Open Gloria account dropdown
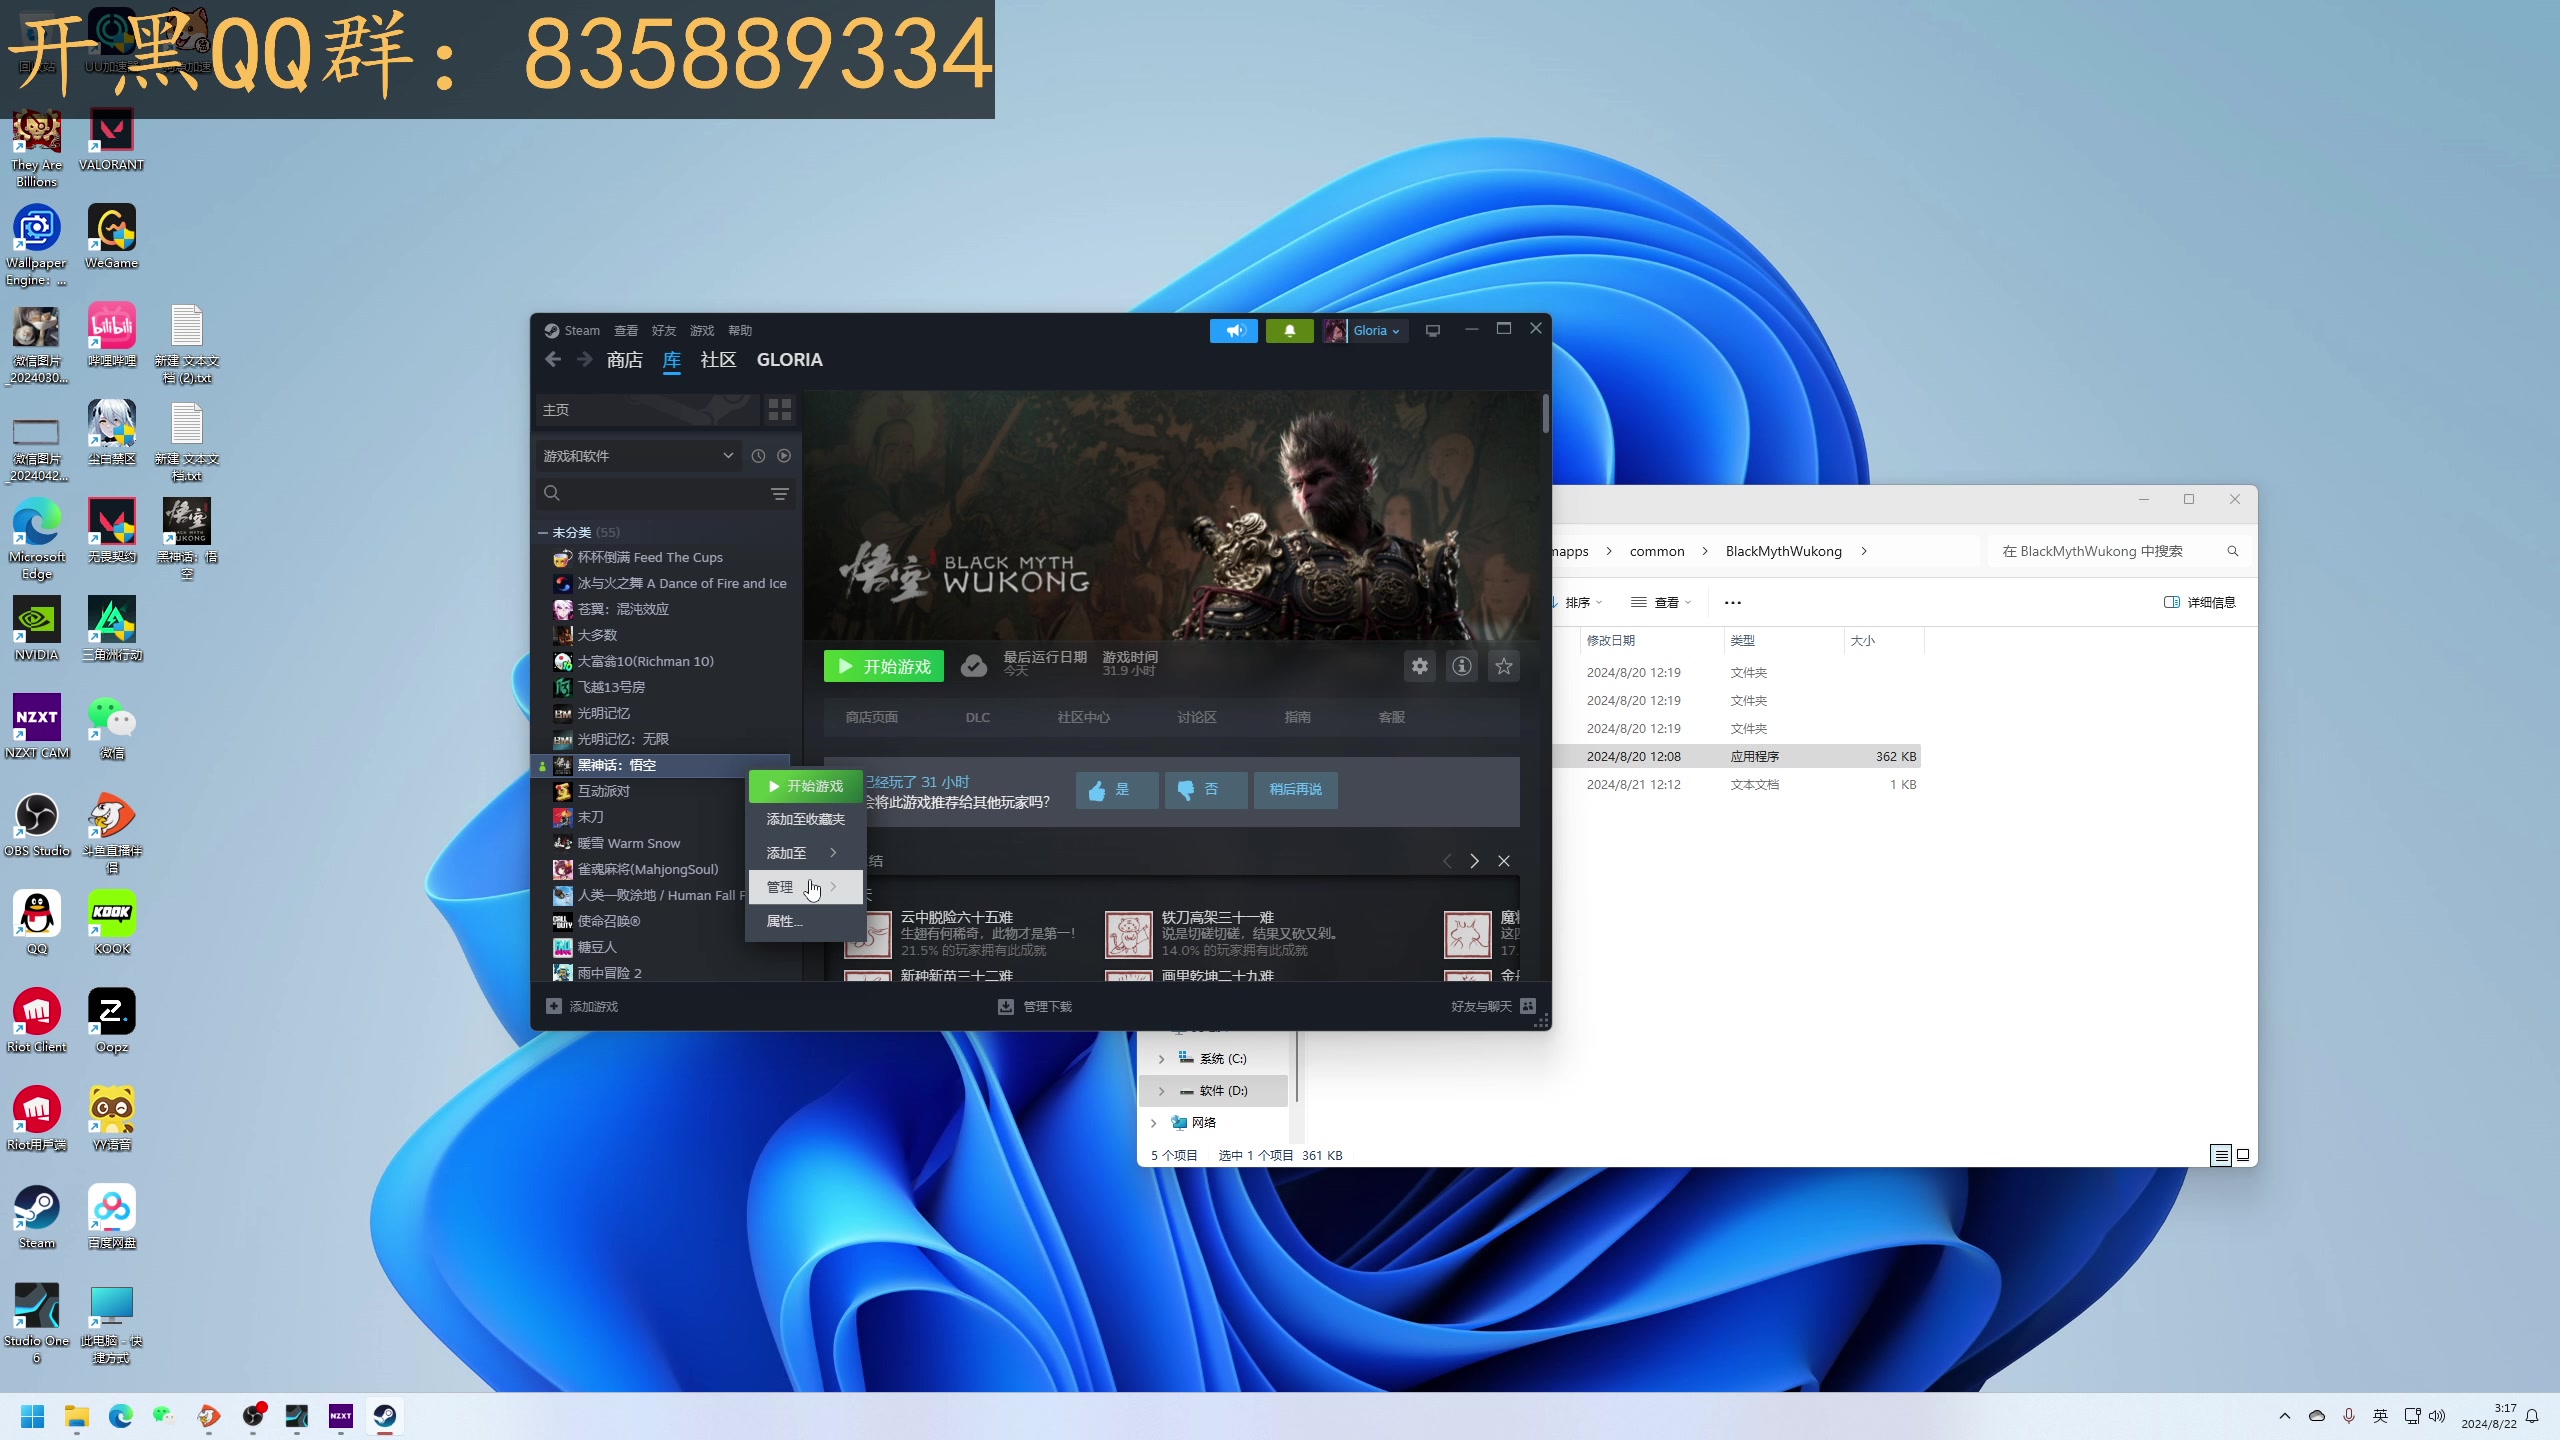The image size is (2560, 1440). [x=1366, y=331]
